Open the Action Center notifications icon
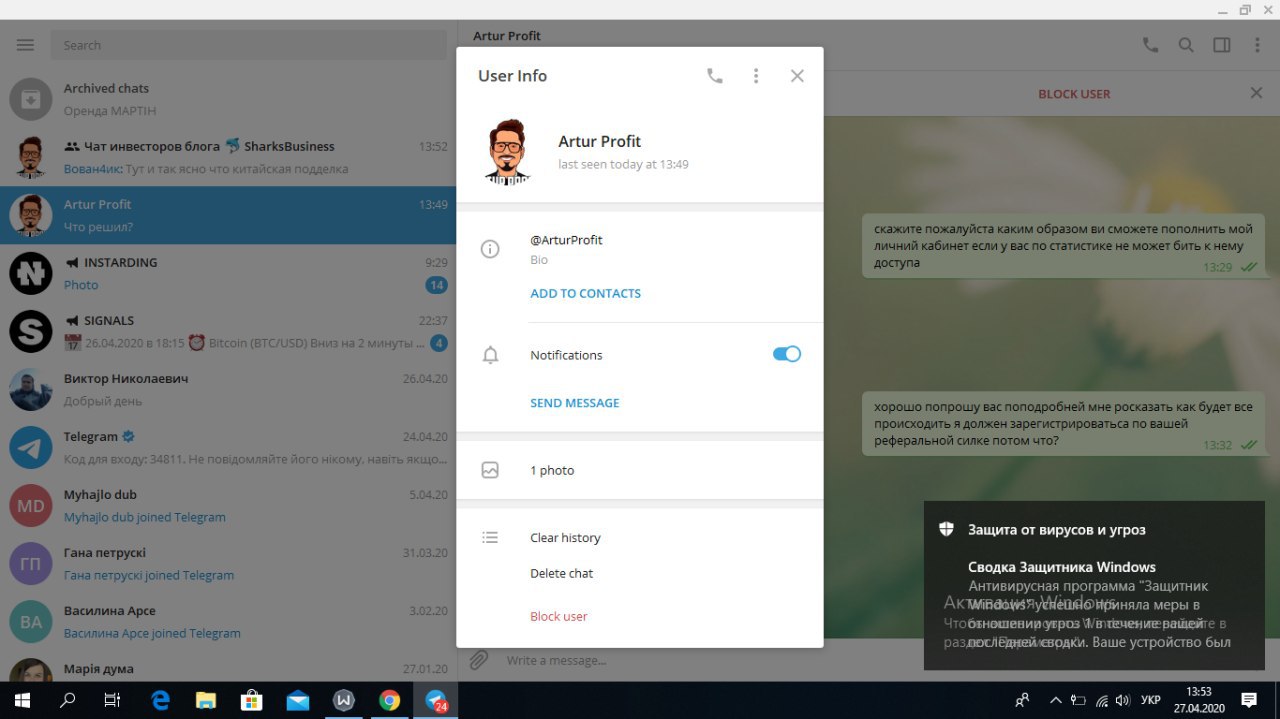The width and height of the screenshot is (1280, 719). (1249, 700)
